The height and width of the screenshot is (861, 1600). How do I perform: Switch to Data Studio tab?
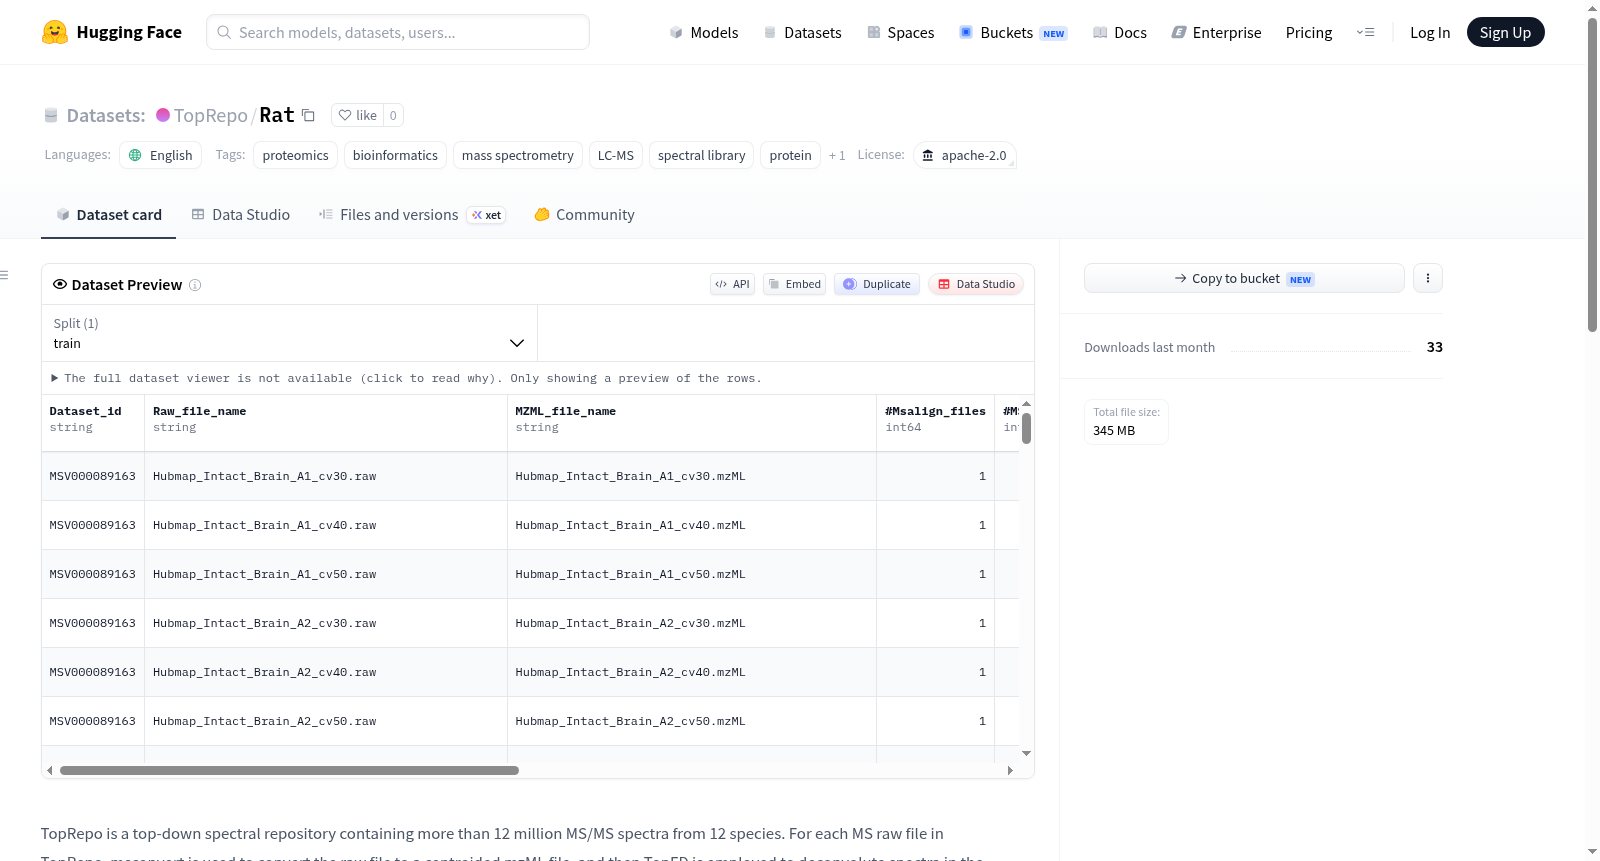pyautogui.click(x=241, y=215)
